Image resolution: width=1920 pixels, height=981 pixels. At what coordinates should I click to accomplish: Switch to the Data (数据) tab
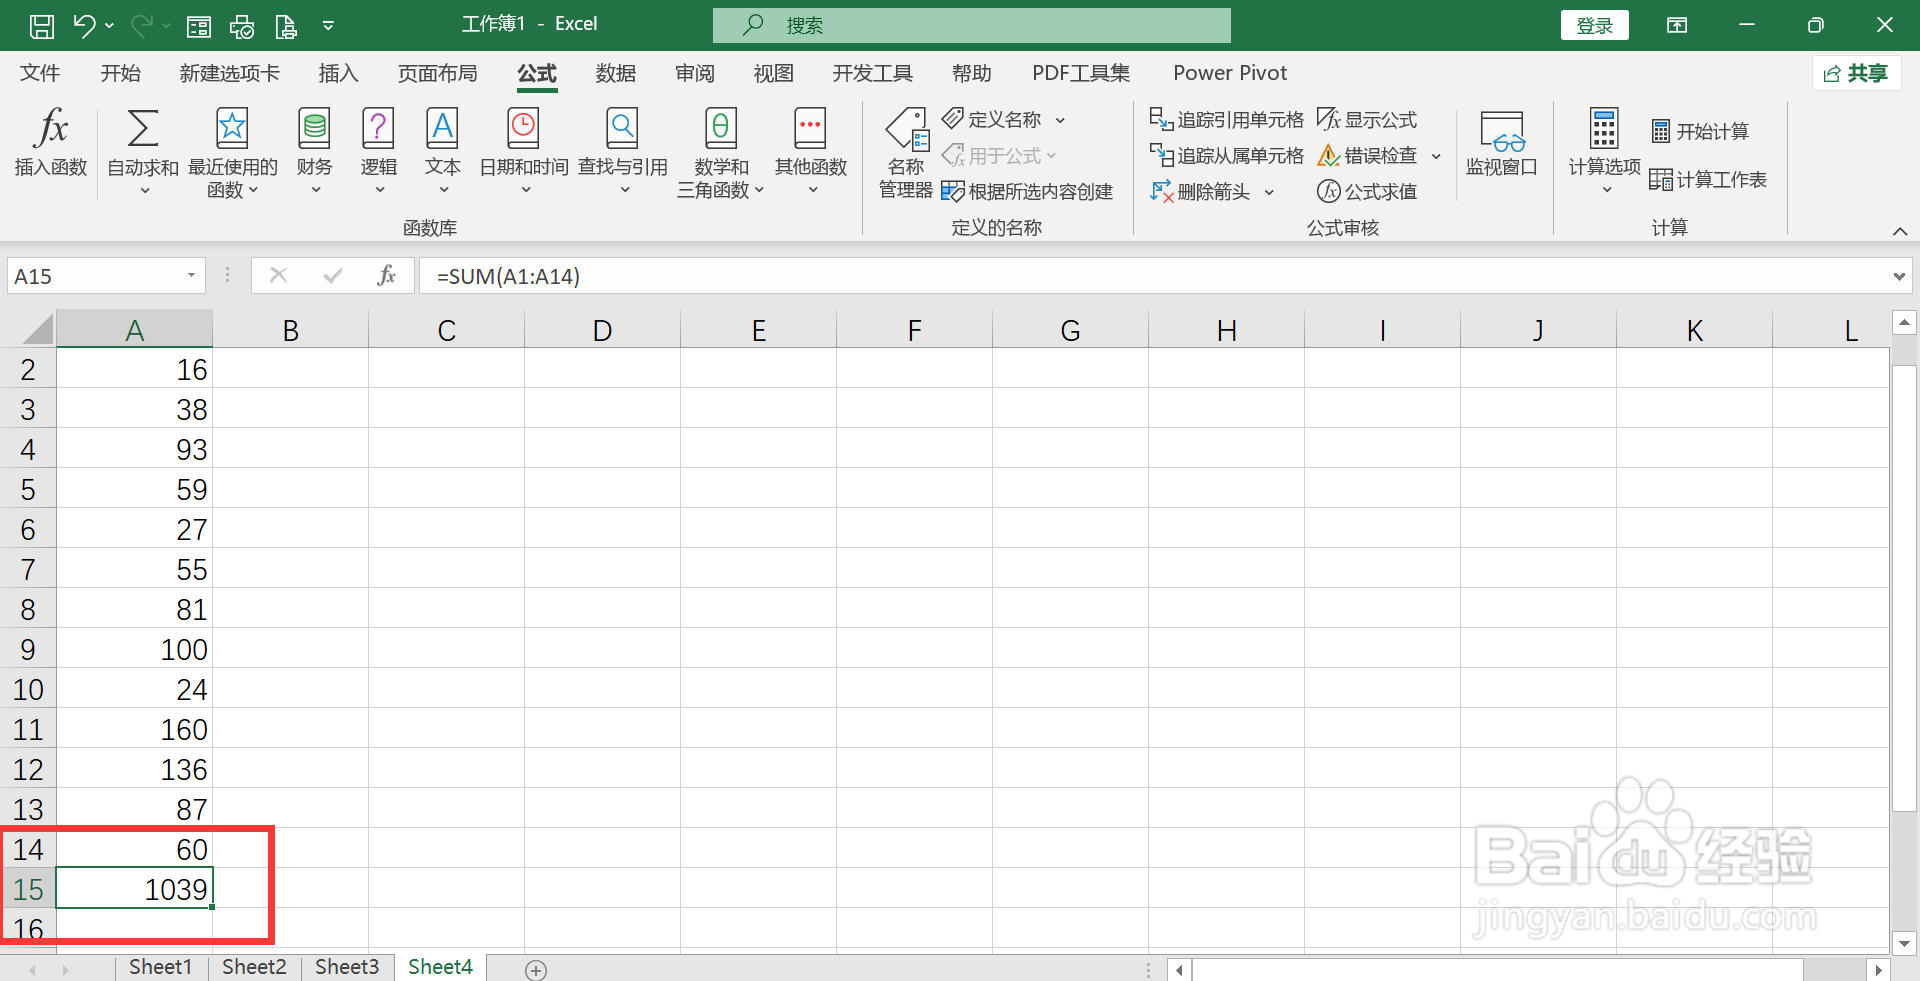616,73
